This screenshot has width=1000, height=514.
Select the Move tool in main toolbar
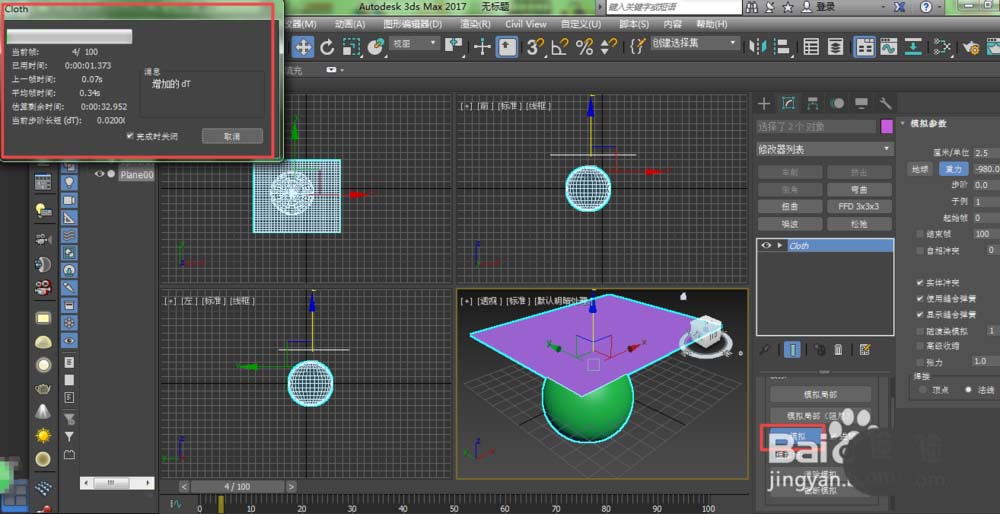coord(303,47)
